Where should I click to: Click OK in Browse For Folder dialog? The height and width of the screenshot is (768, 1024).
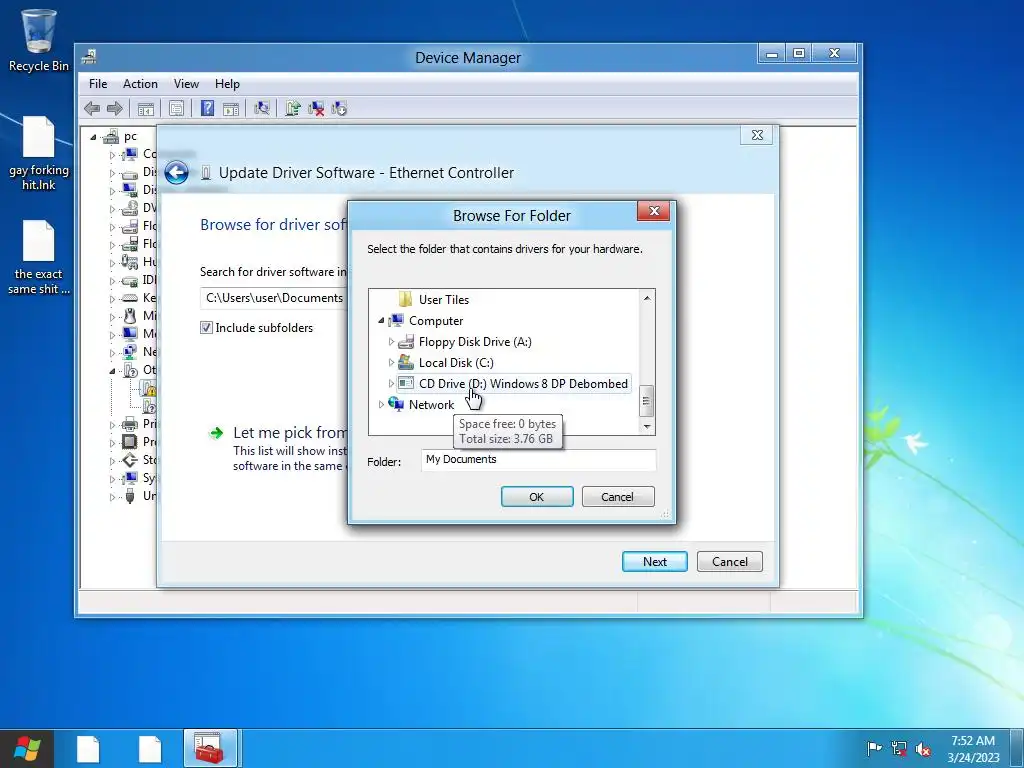pos(537,496)
